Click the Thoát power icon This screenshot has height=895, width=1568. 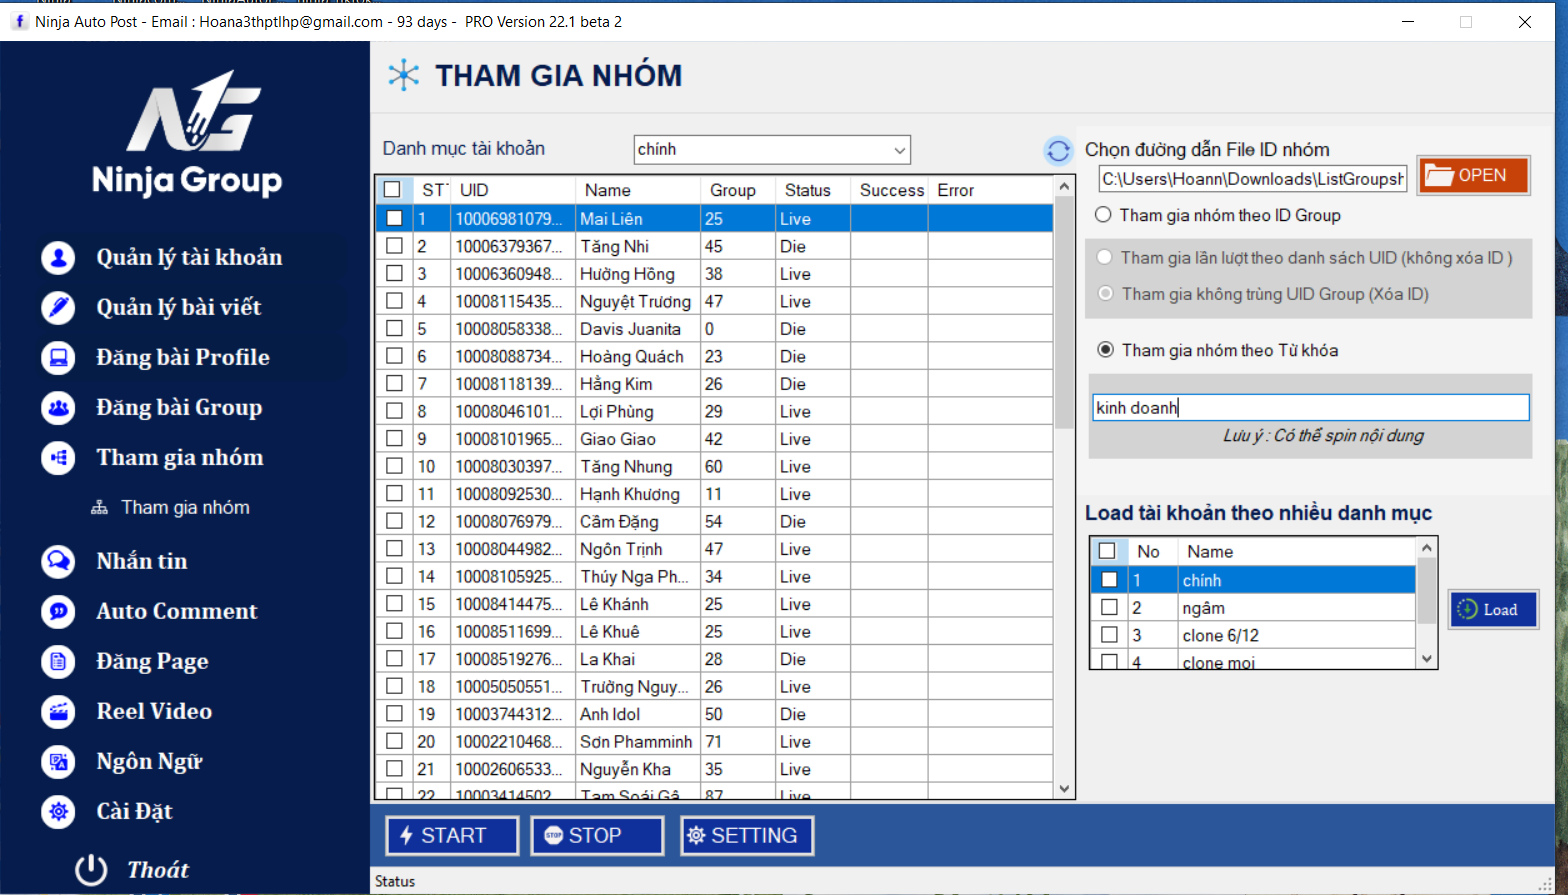[x=91, y=869]
